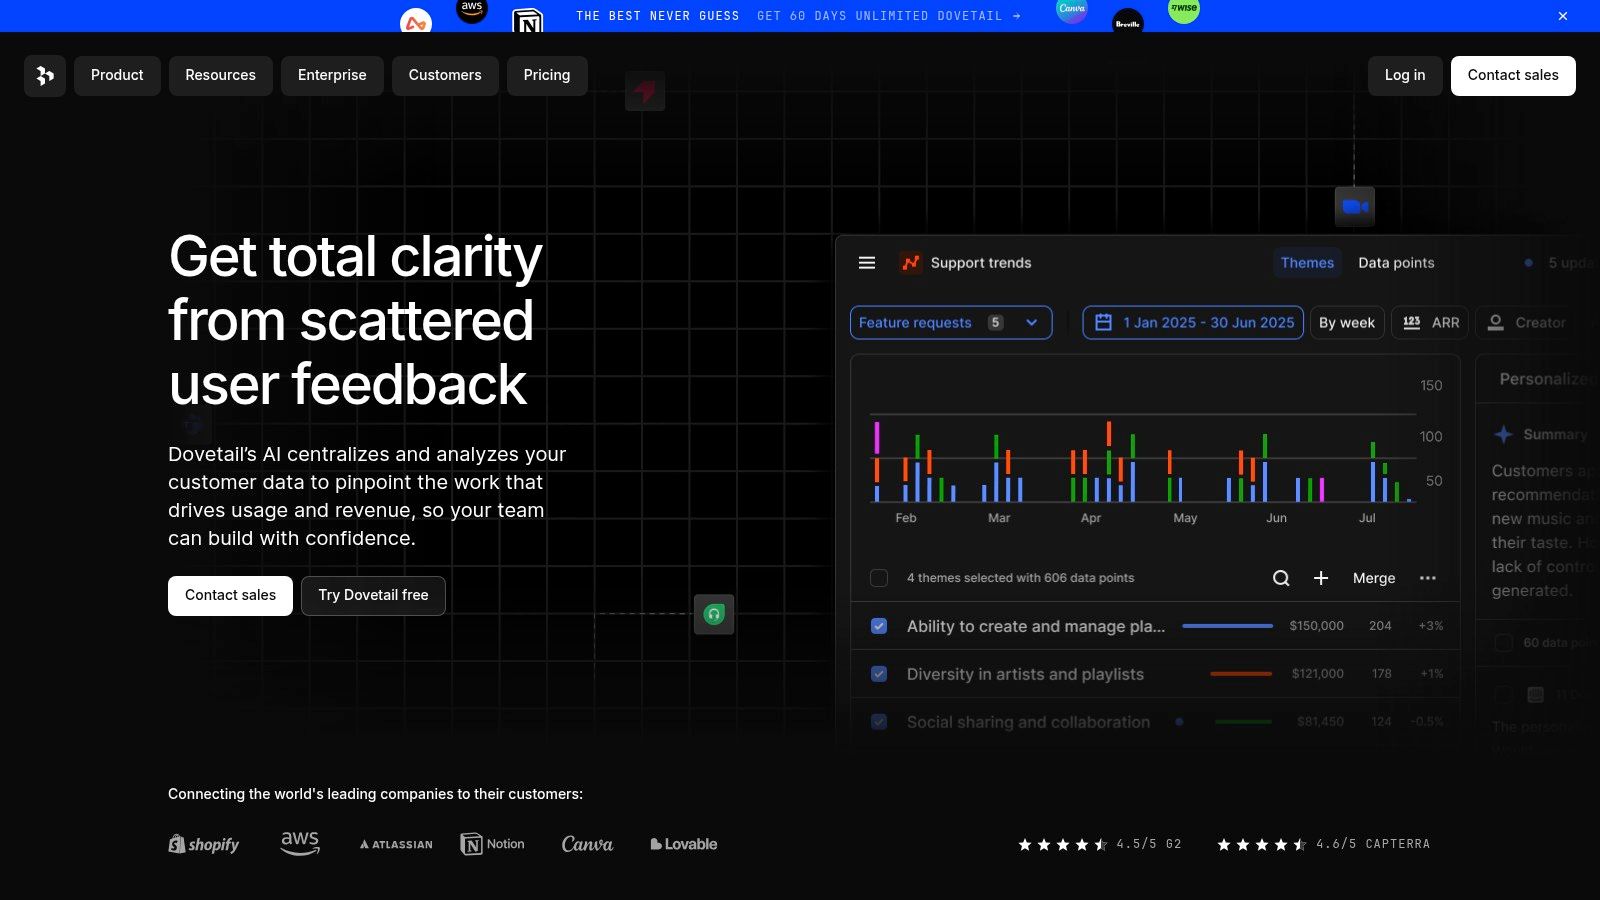1600x900 pixels.
Task: Click the search magnifier icon in themes list
Action: pyautogui.click(x=1281, y=578)
